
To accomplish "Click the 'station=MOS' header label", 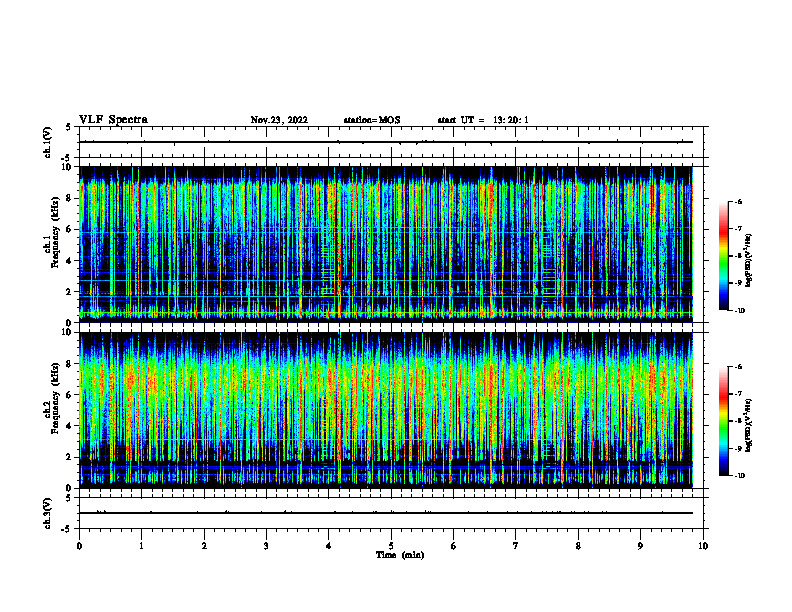I will (x=372, y=120).
